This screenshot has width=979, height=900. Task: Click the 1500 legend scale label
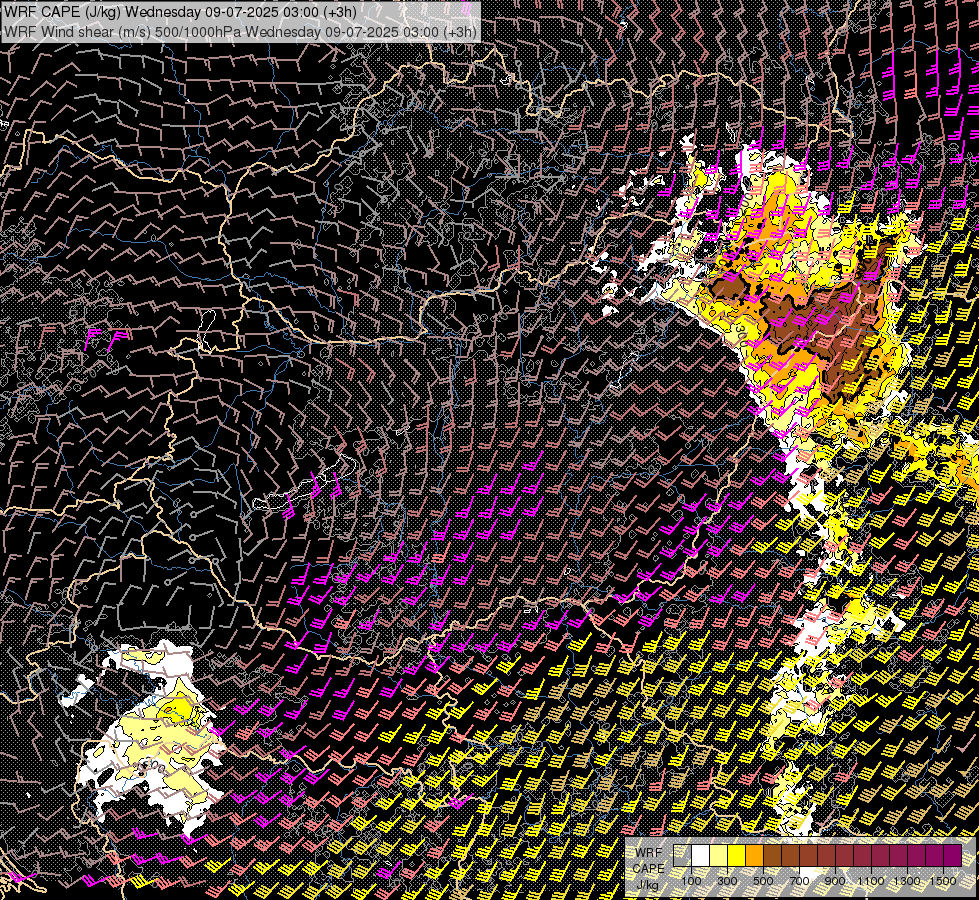coord(943,881)
